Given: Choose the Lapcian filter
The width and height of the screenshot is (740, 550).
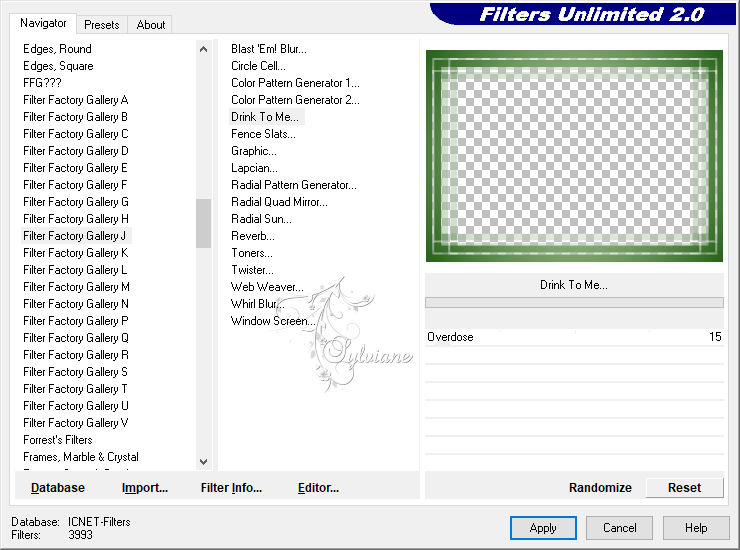Looking at the screenshot, I should point(254,168).
